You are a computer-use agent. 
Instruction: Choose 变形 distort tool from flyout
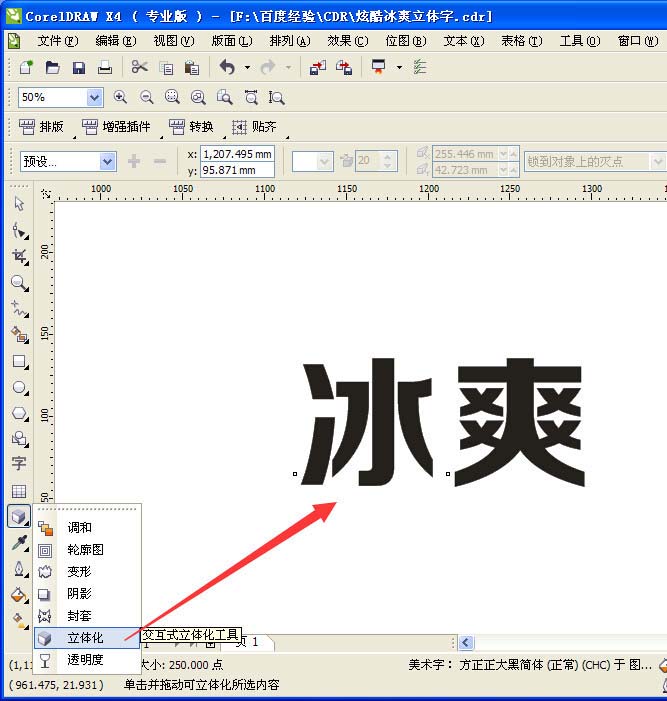coord(87,572)
